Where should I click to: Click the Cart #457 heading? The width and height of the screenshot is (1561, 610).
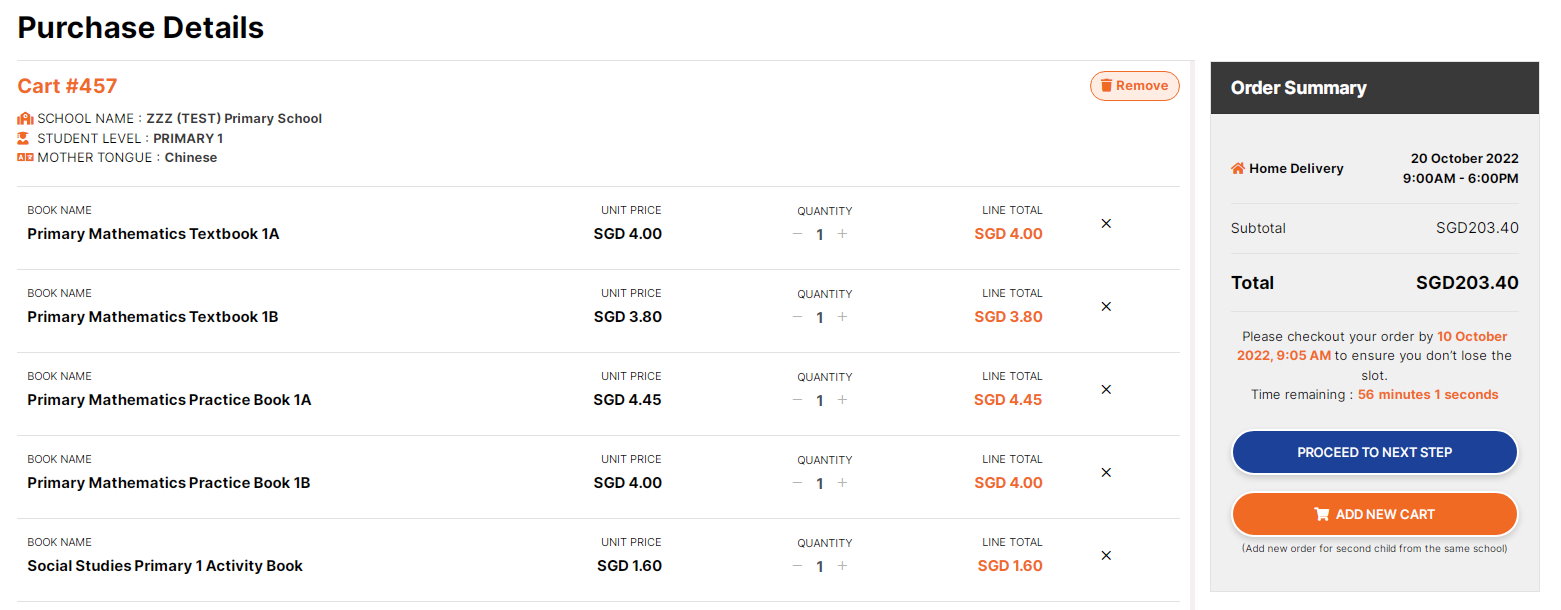click(67, 86)
